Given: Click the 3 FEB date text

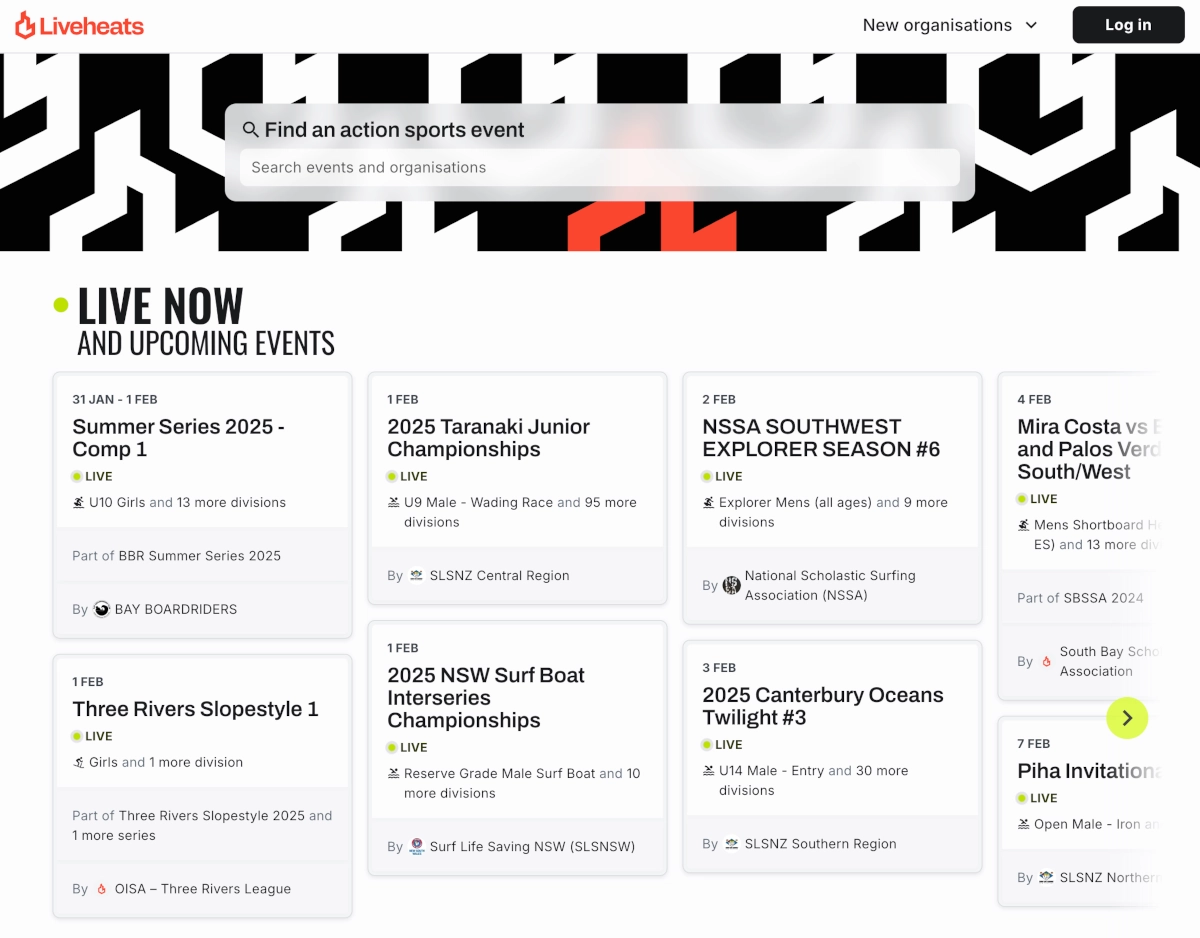Looking at the screenshot, I should tap(719, 668).
